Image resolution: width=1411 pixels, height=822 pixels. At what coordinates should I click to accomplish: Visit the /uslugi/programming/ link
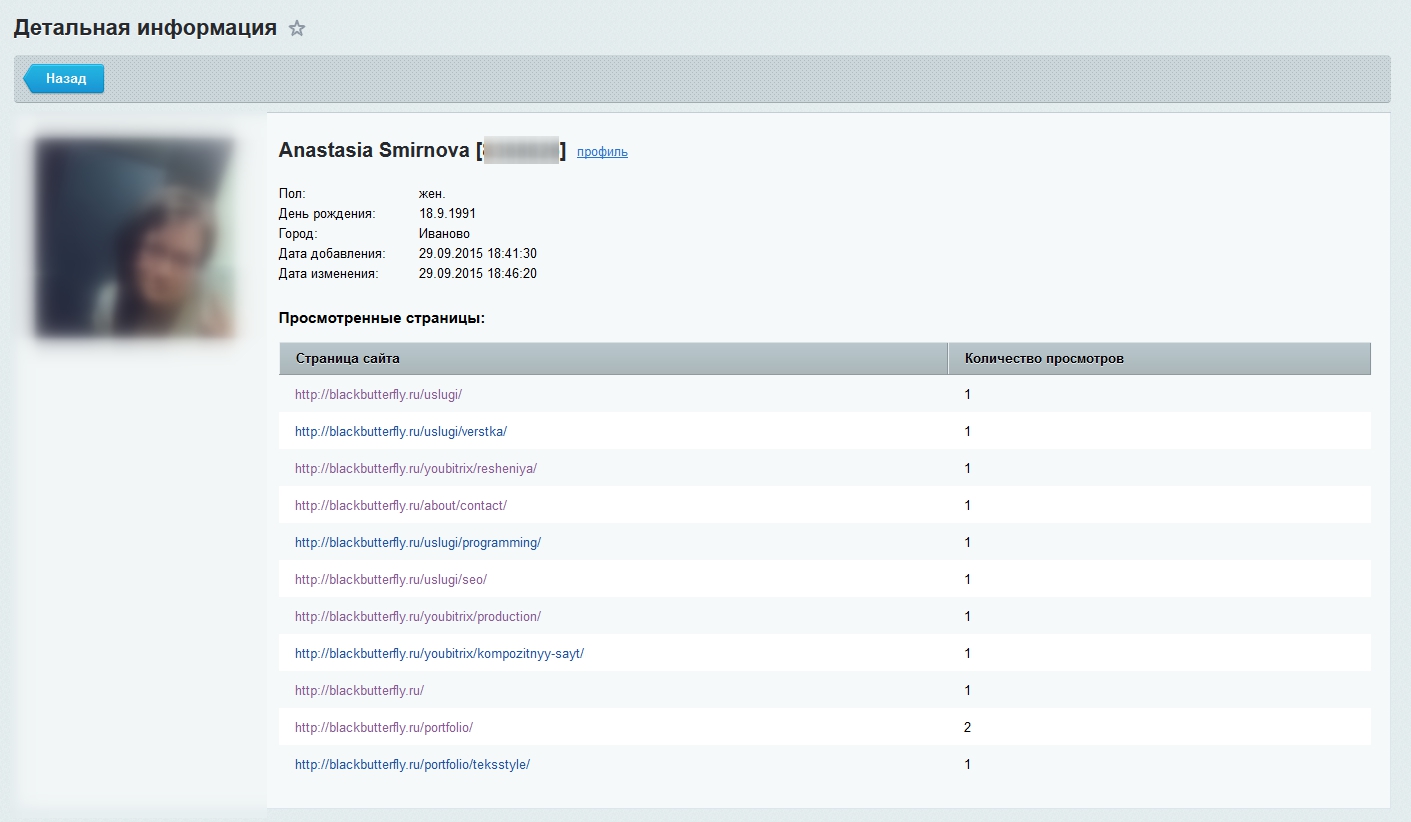click(x=418, y=543)
